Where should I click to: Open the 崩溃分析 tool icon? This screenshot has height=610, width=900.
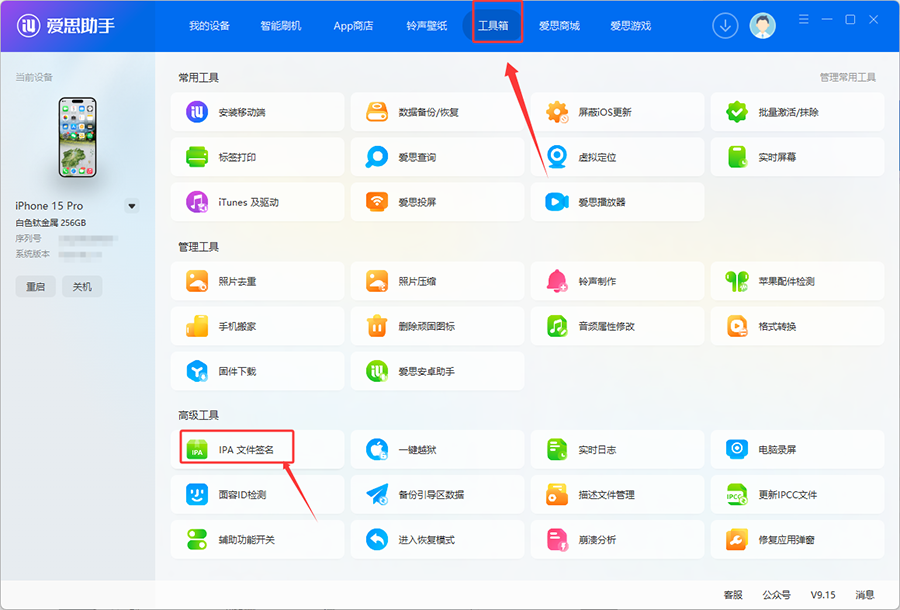(x=557, y=539)
